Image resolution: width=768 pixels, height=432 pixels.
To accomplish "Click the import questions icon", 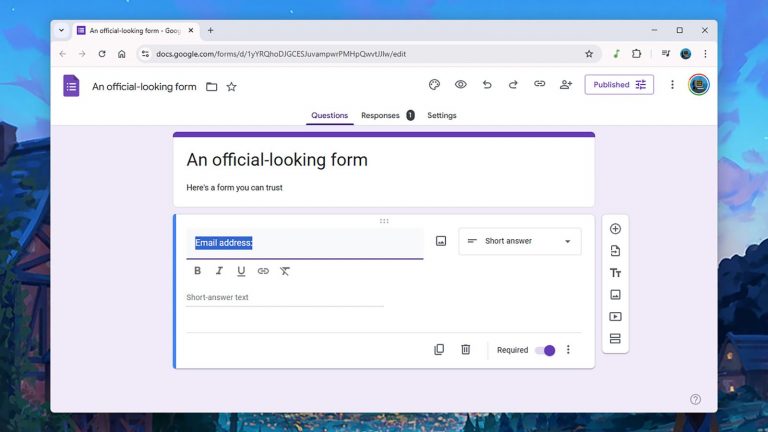I will click(615, 251).
